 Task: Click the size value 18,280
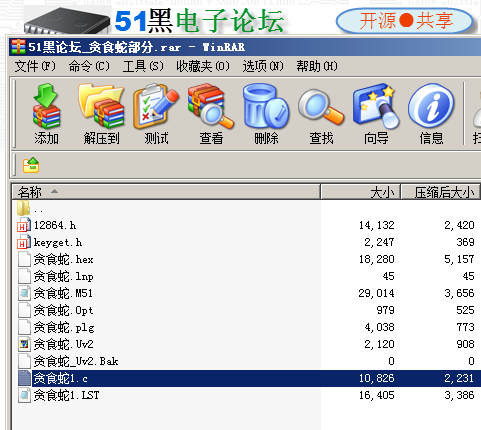click(377, 259)
